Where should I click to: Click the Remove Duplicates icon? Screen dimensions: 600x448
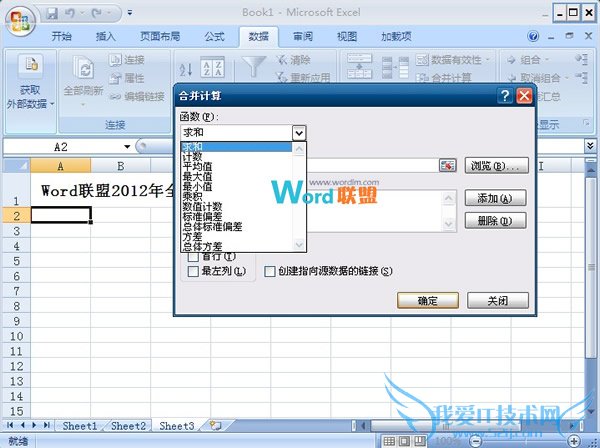395,67
